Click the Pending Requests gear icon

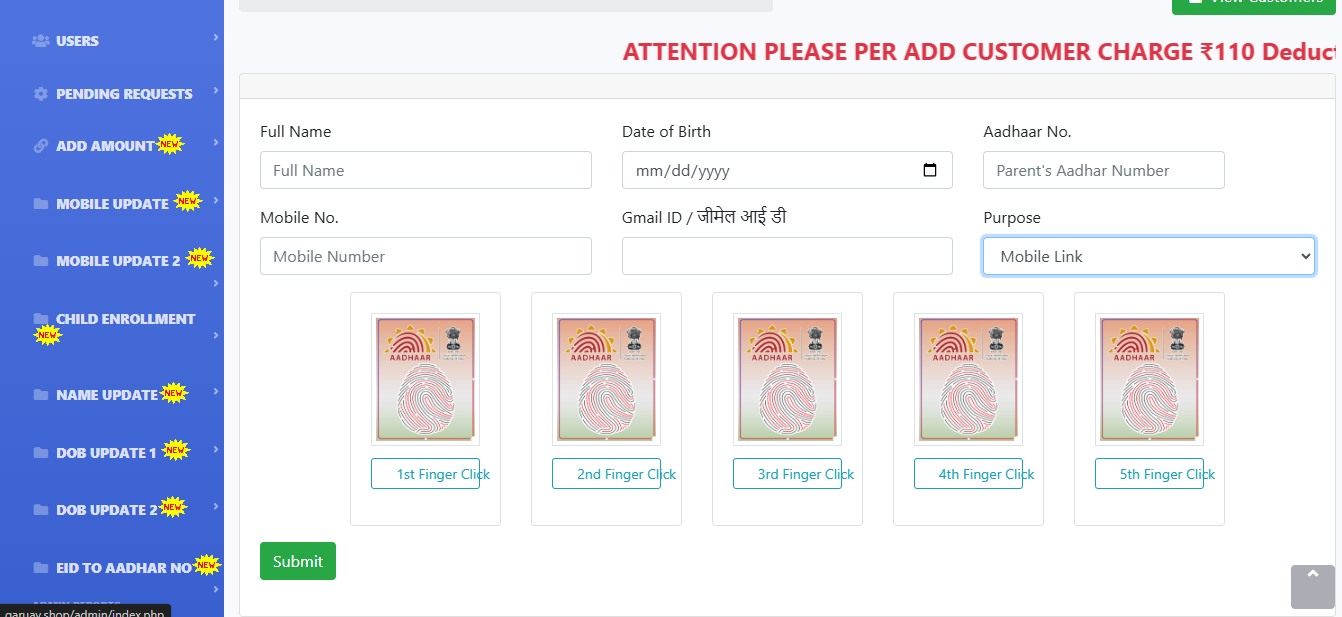tap(41, 94)
